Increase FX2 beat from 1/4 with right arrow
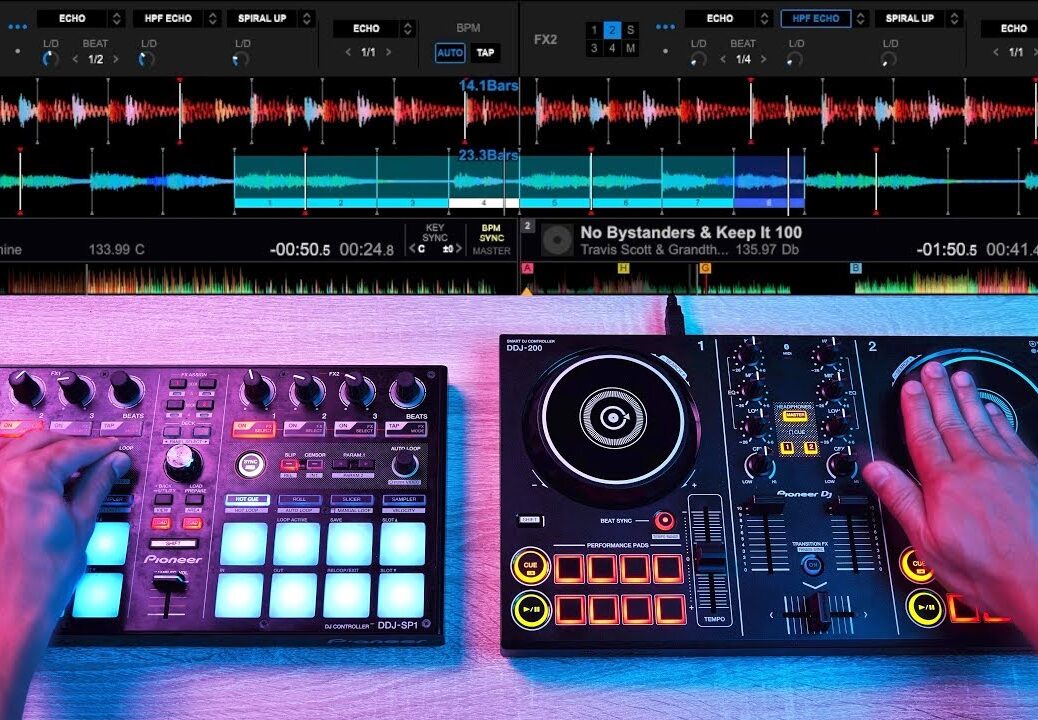 click(763, 59)
